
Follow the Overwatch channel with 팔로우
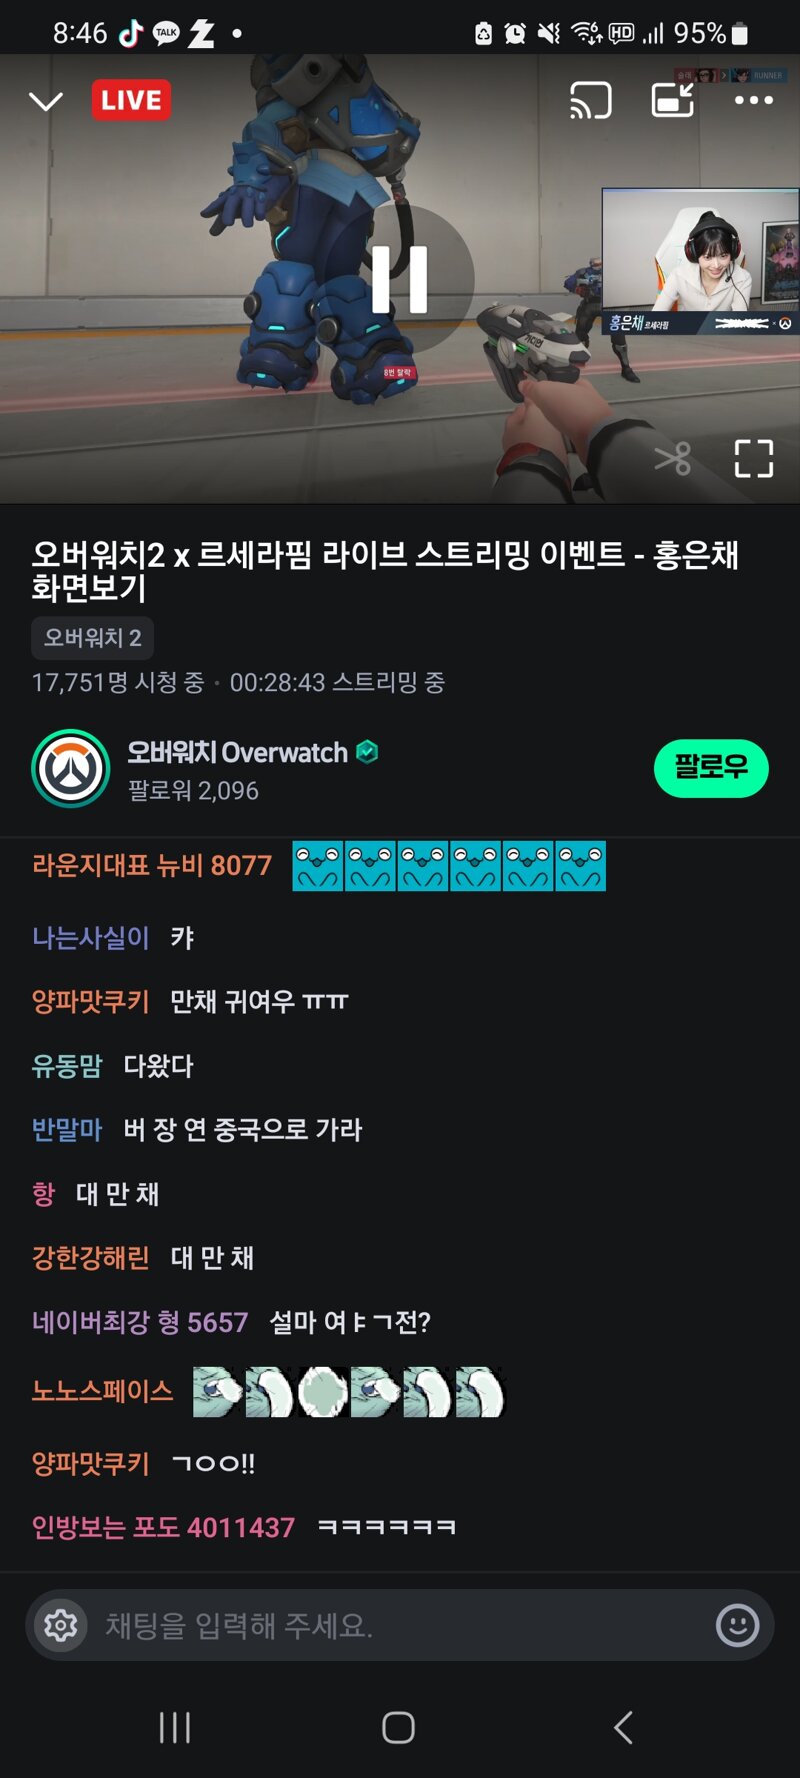coord(711,768)
